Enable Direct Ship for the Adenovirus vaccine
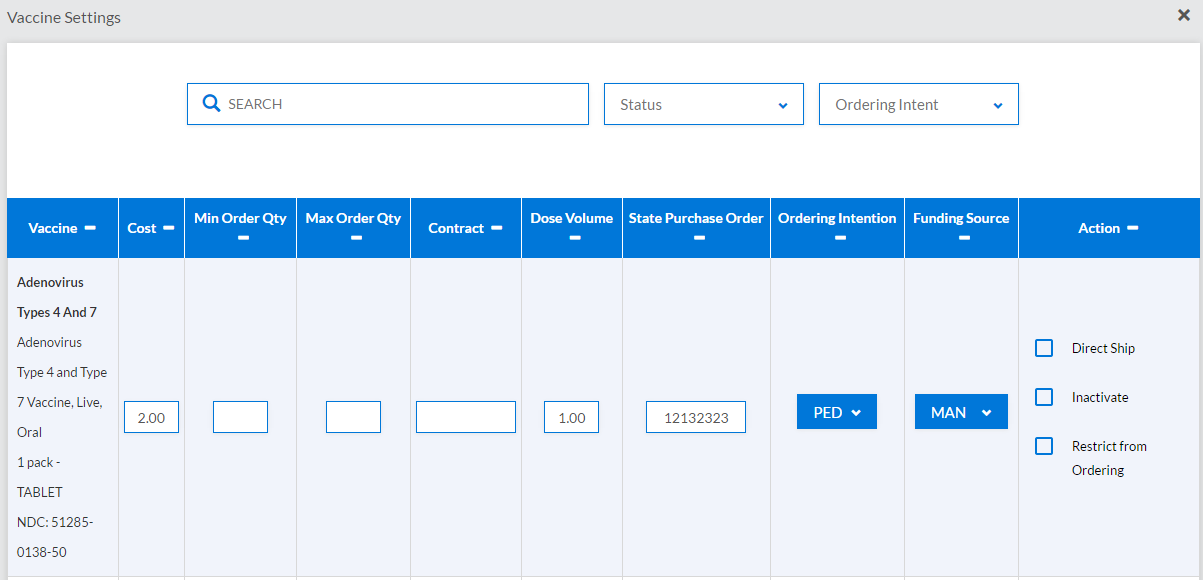 click(1044, 348)
